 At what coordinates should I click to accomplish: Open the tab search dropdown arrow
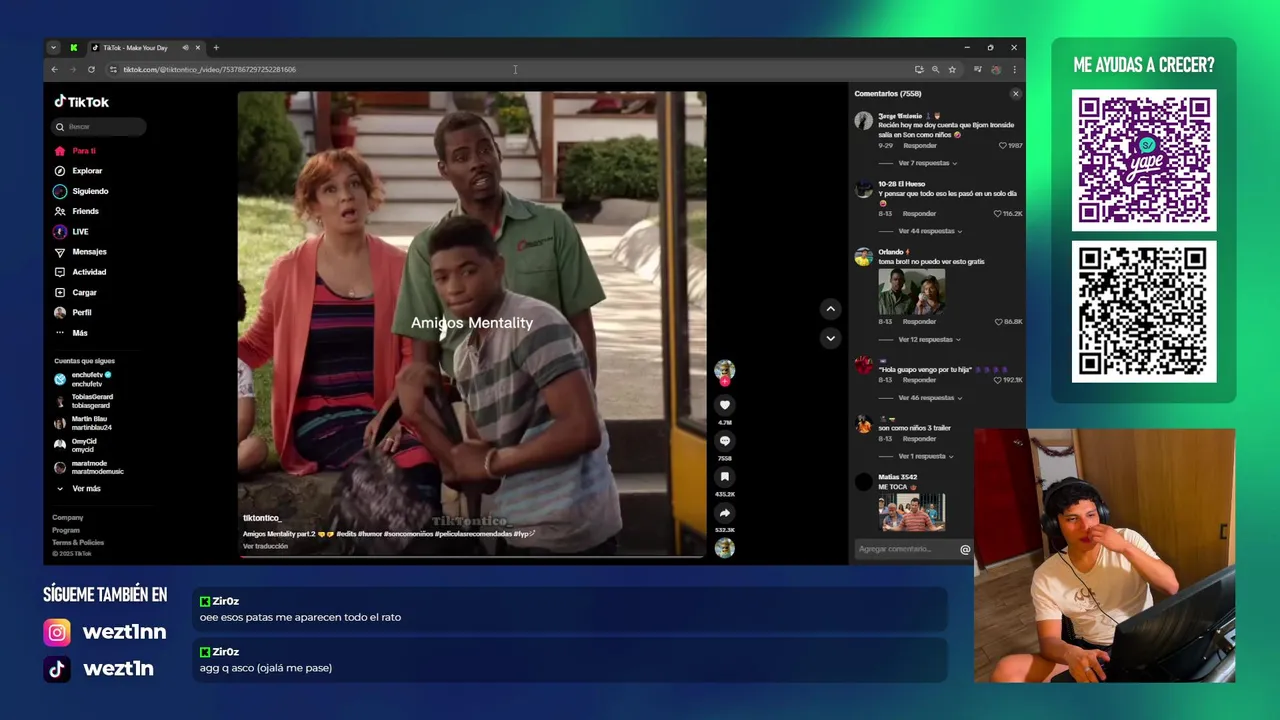(53, 48)
